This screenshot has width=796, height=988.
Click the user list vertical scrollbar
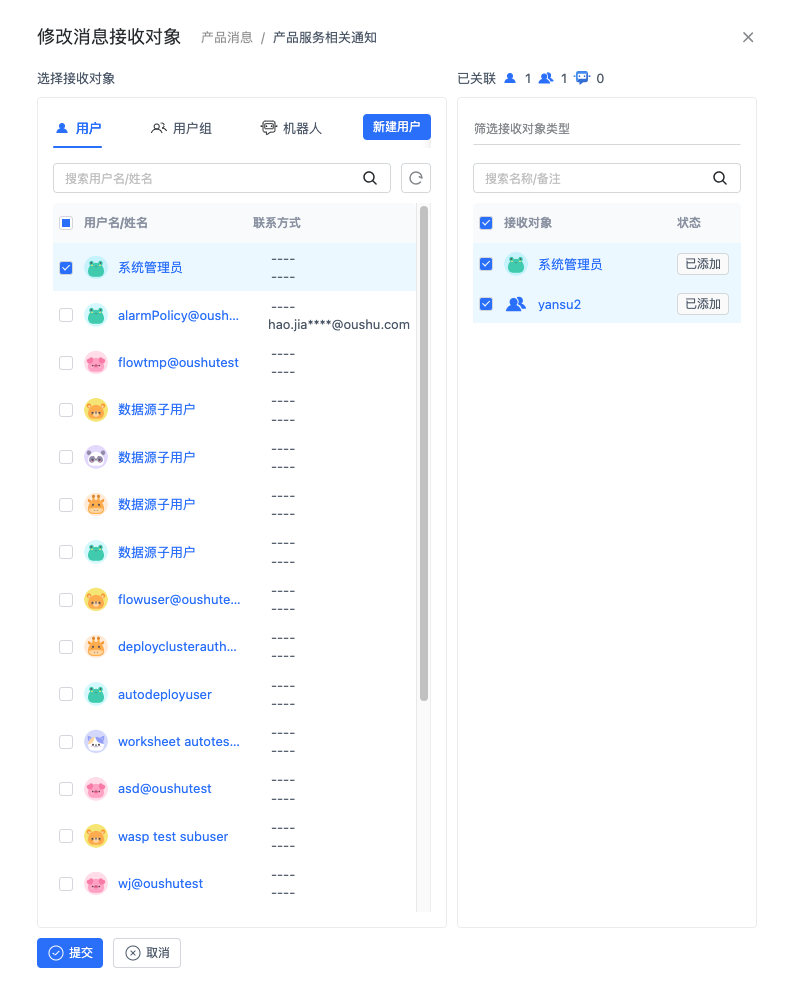coord(424,450)
